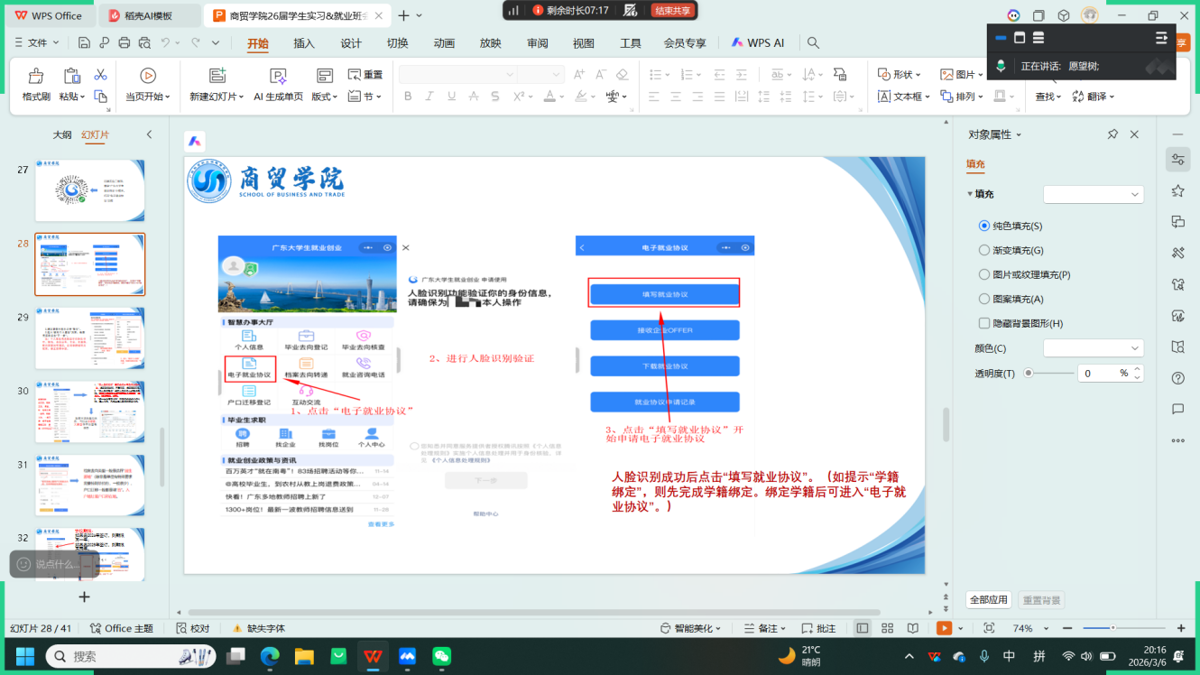Image resolution: width=1200 pixels, height=675 pixels.
Task: Click AI generate single slide (AI 生成单页)
Action: (x=278, y=84)
